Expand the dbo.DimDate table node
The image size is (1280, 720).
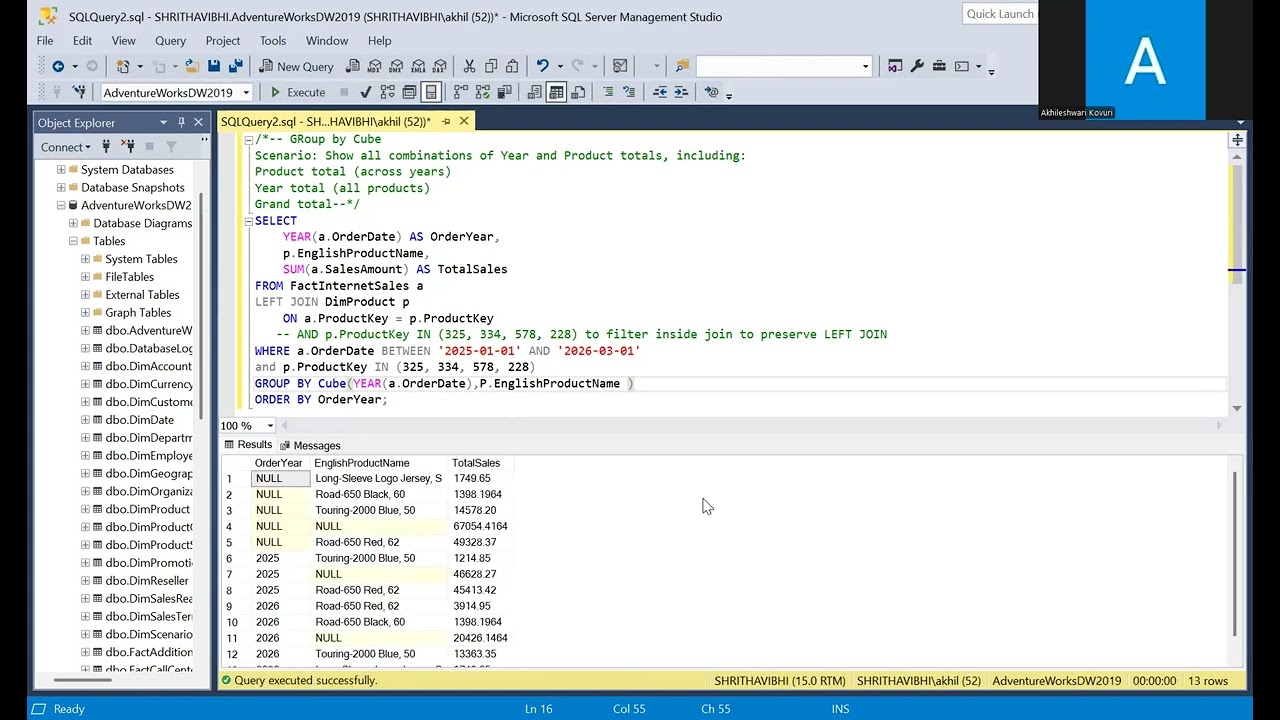coord(85,420)
